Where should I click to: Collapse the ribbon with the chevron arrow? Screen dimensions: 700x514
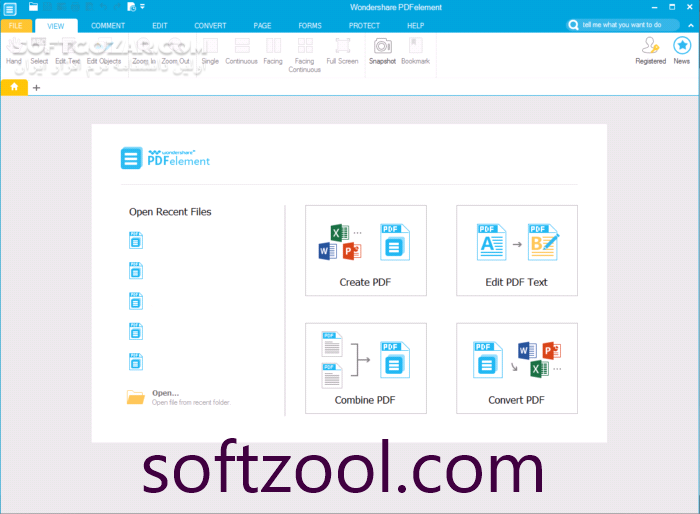[691, 25]
